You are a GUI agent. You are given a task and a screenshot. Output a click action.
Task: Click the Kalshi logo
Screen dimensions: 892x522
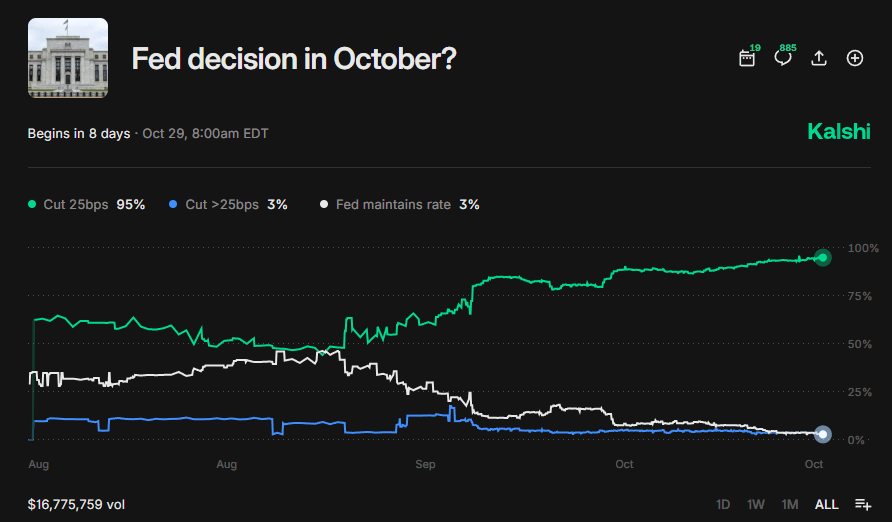[x=838, y=132]
